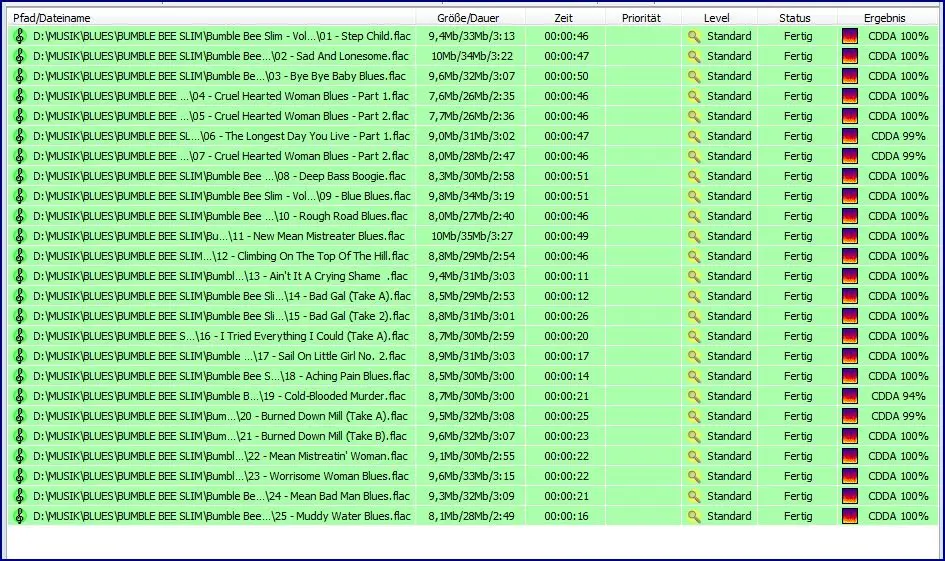Sort by Status column header
The height and width of the screenshot is (561, 945).
(x=797, y=18)
